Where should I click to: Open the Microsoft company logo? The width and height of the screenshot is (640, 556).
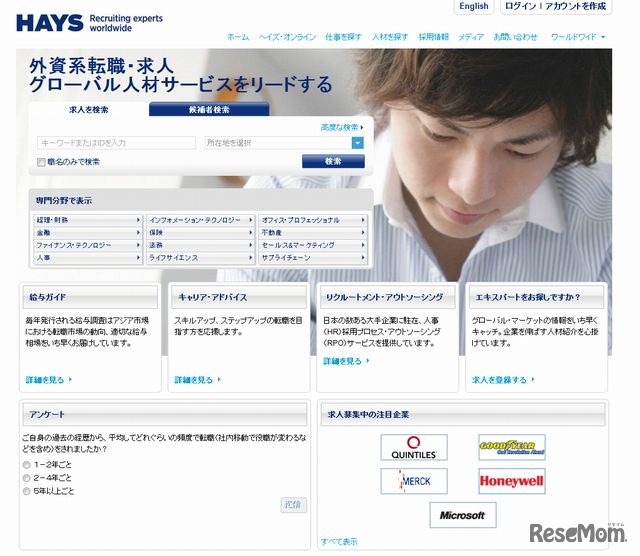point(462,515)
